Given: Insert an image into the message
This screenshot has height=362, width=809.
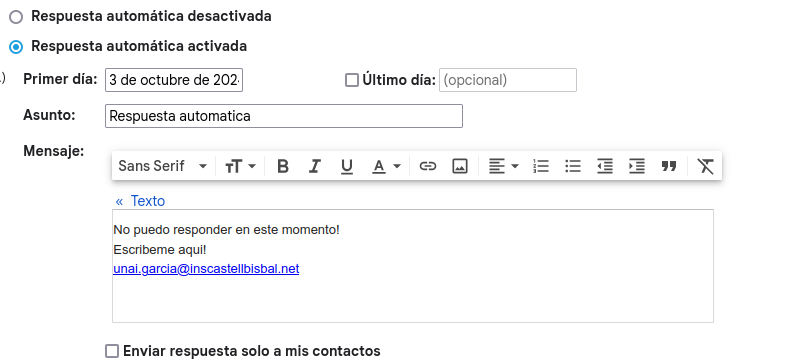Looking at the screenshot, I should [459, 166].
